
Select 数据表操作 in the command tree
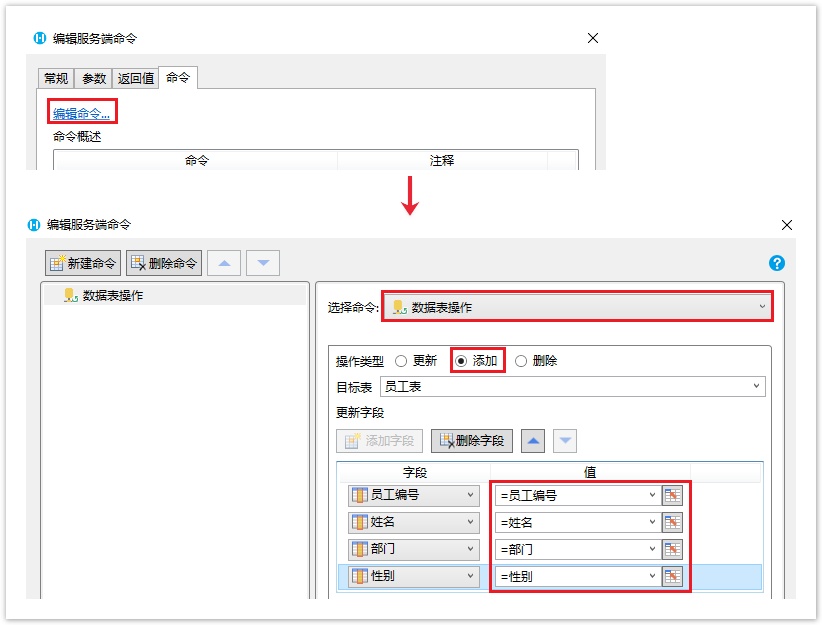point(112,295)
